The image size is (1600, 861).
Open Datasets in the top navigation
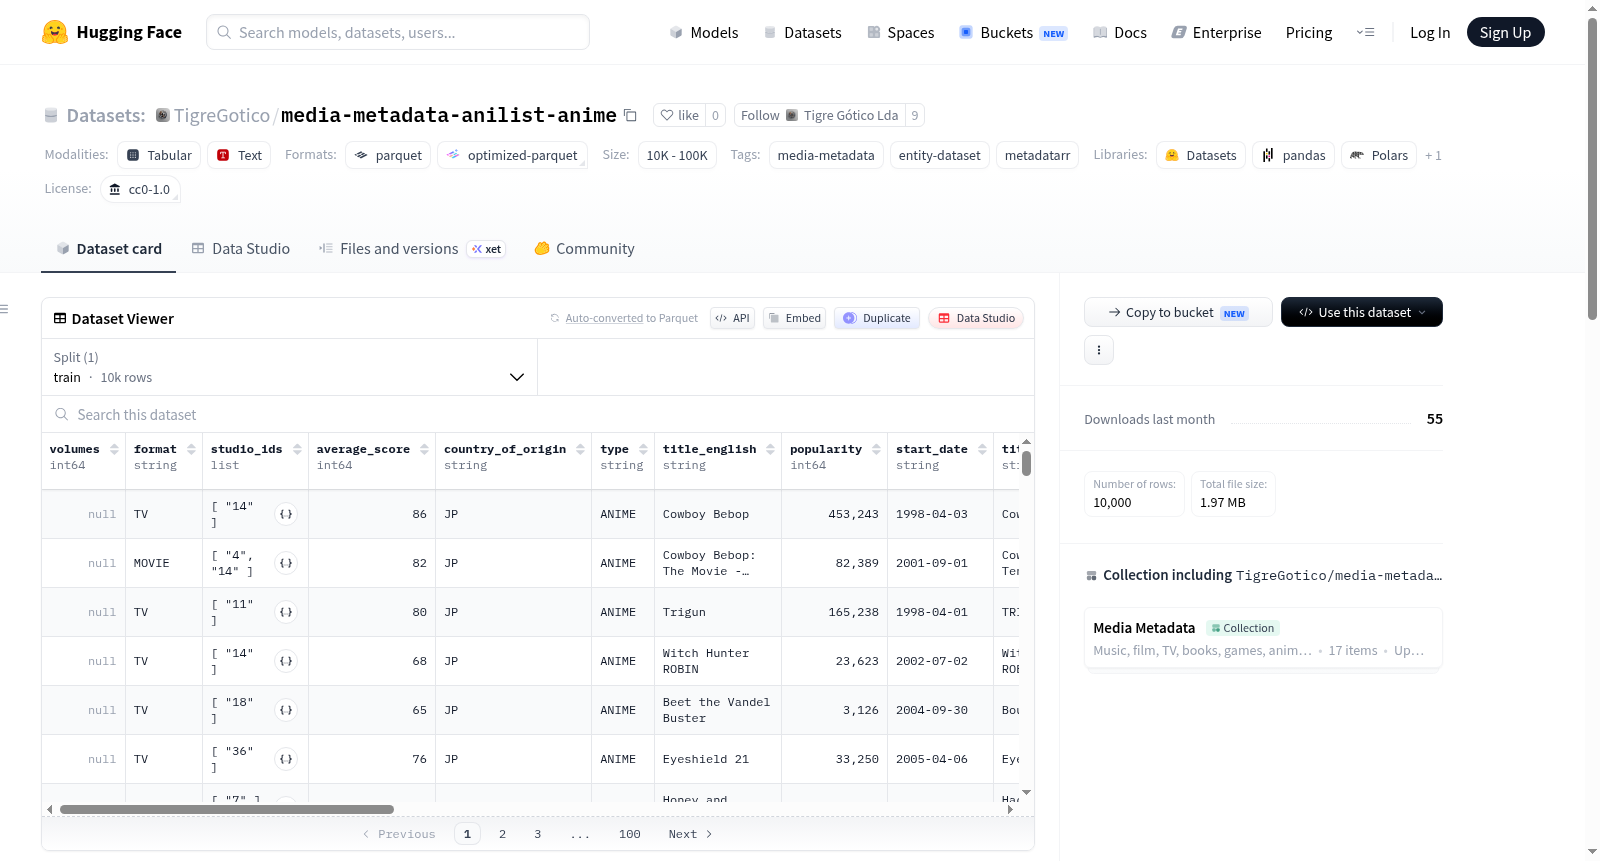point(803,32)
